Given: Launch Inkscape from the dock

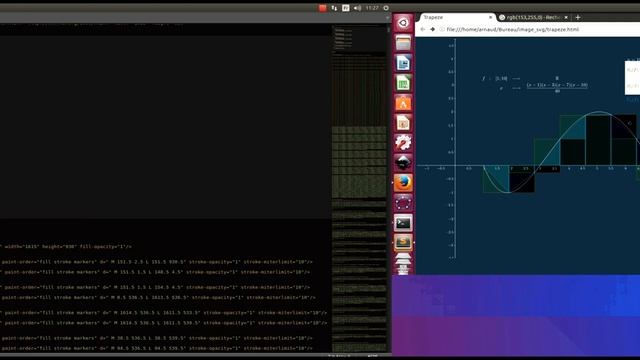Looking at the screenshot, I should point(403,163).
